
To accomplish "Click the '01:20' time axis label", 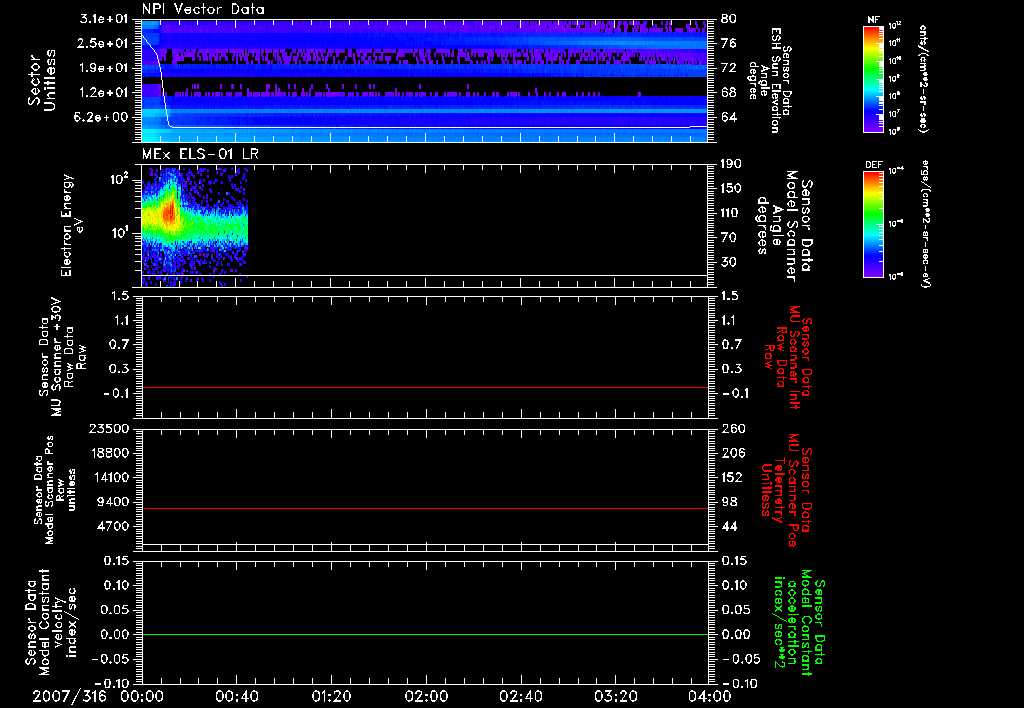I will point(331,697).
